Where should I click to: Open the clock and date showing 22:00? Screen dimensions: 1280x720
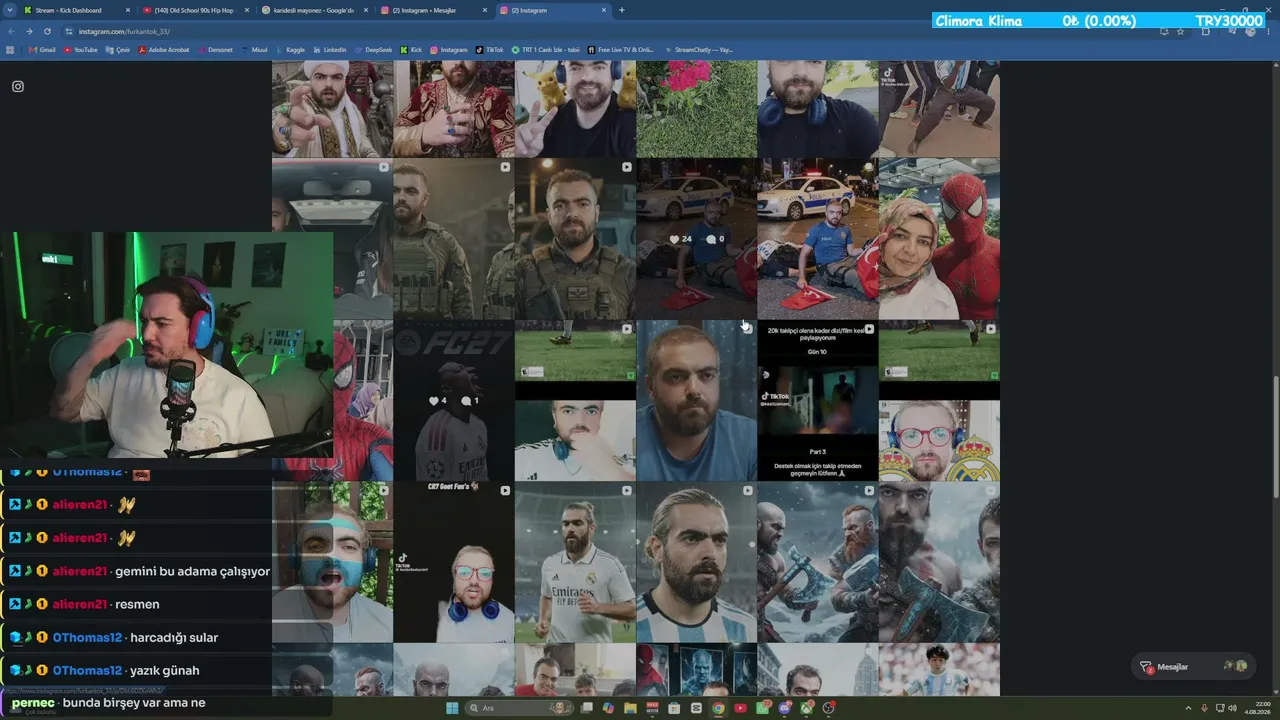[x=1257, y=708]
